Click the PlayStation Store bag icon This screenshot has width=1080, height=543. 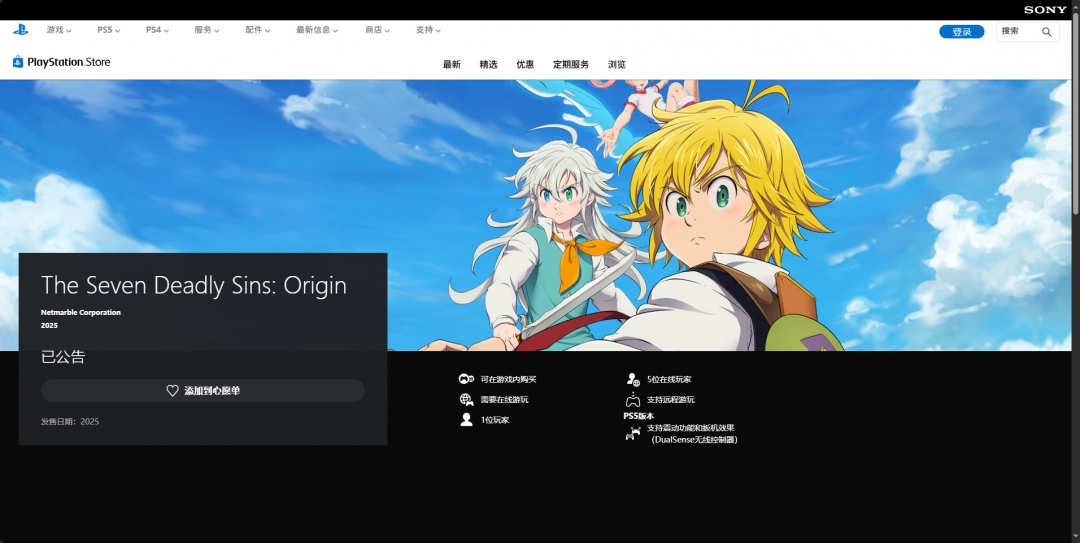coord(18,62)
